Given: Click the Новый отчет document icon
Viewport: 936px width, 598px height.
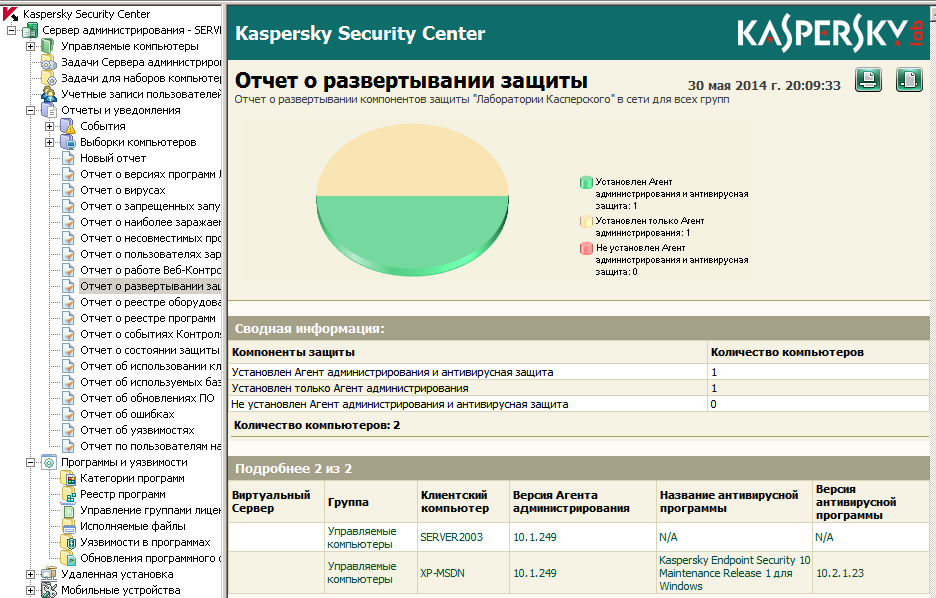Looking at the screenshot, I should [69, 158].
